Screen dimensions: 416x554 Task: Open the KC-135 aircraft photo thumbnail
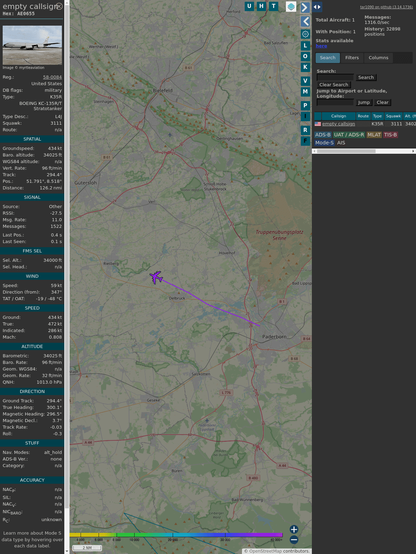click(32, 45)
